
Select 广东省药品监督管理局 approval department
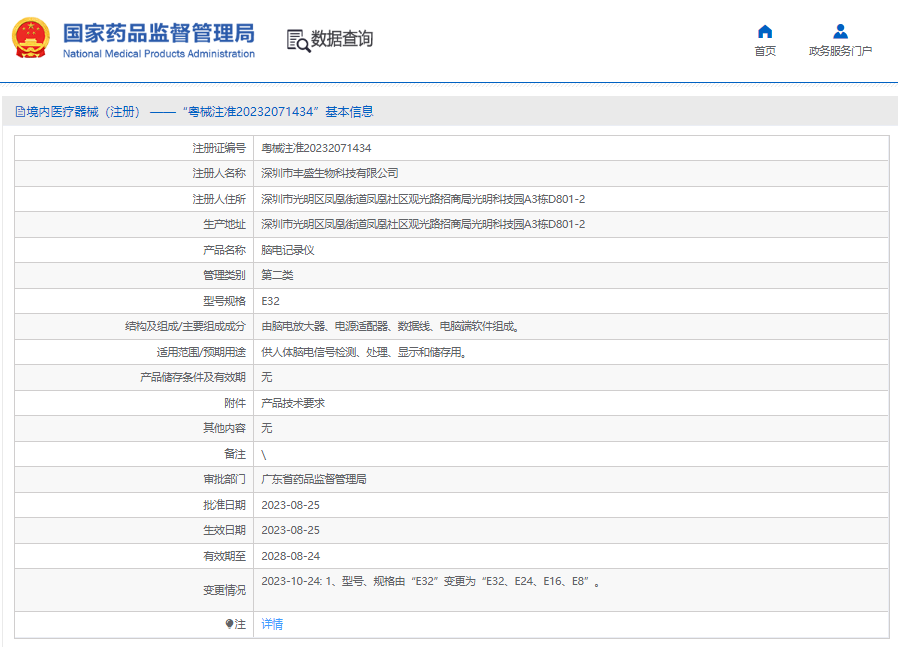point(314,479)
